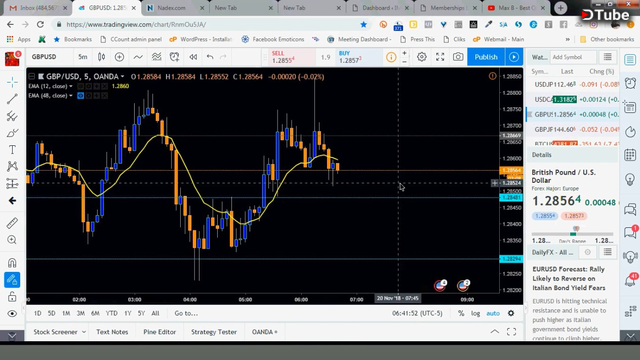Toggle percent scale
The height and width of the screenshot is (360, 640).
pos(461,313)
